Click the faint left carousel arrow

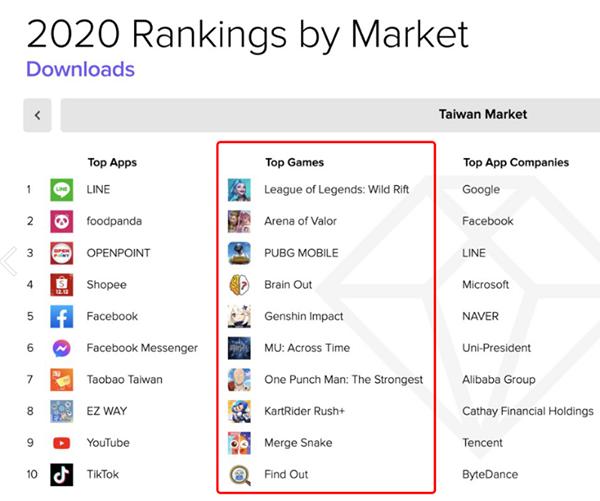pos(9,261)
